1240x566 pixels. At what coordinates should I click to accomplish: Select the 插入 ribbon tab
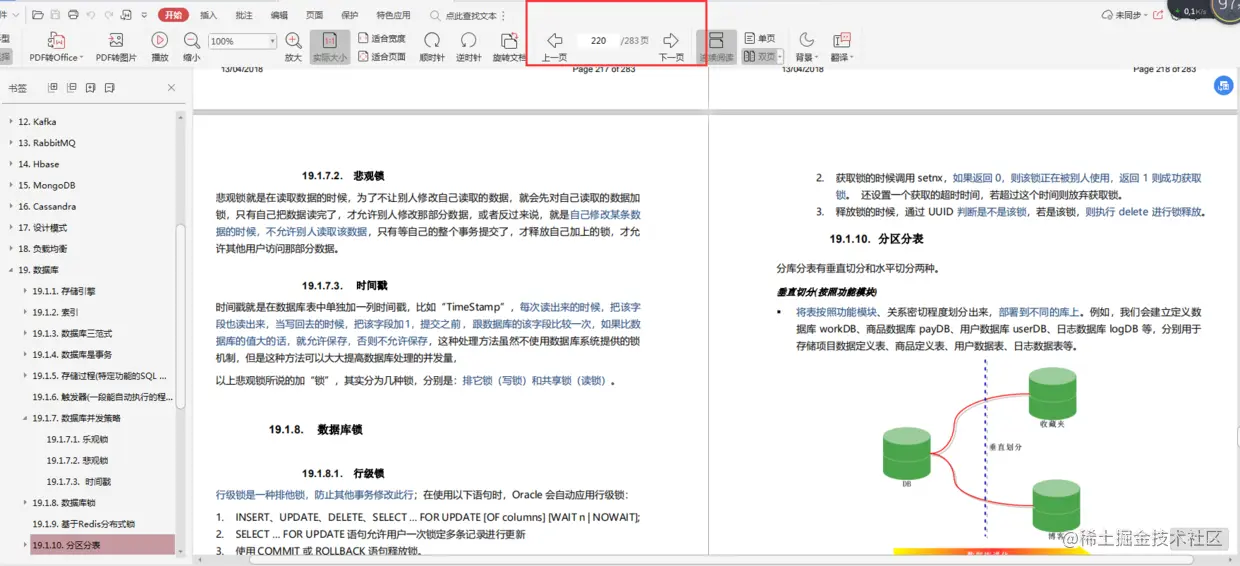click(208, 15)
